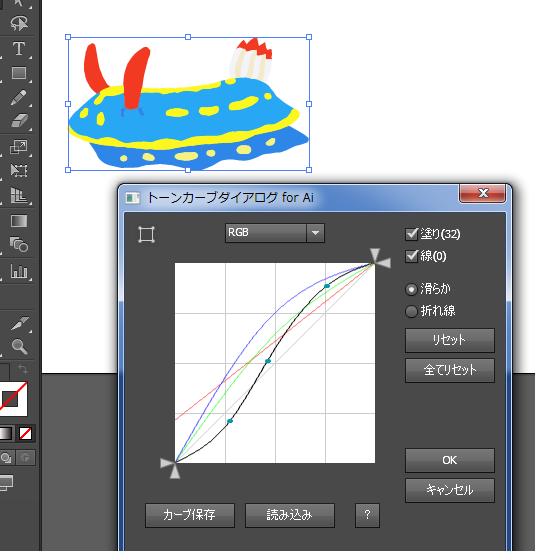Open the RGB channel dropdown

[x=275, y=233]
